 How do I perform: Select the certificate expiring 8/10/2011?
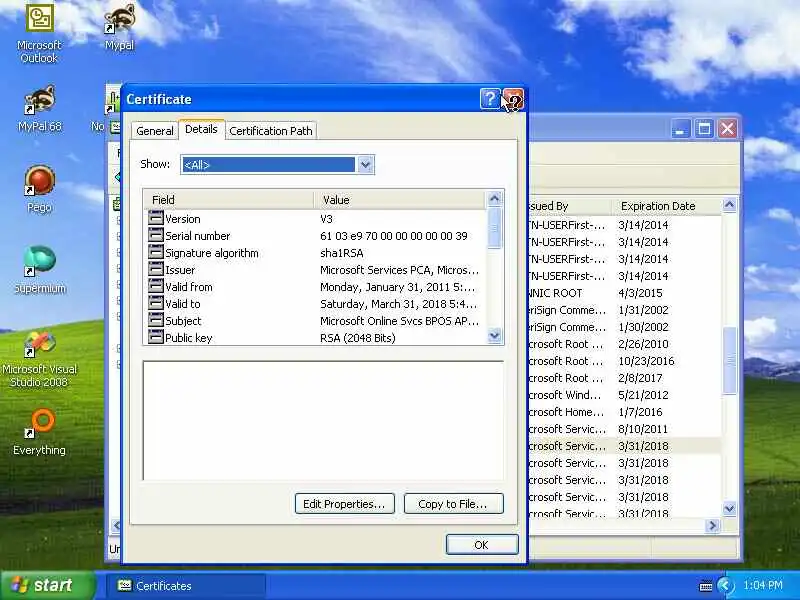click(x=623, y=429)
